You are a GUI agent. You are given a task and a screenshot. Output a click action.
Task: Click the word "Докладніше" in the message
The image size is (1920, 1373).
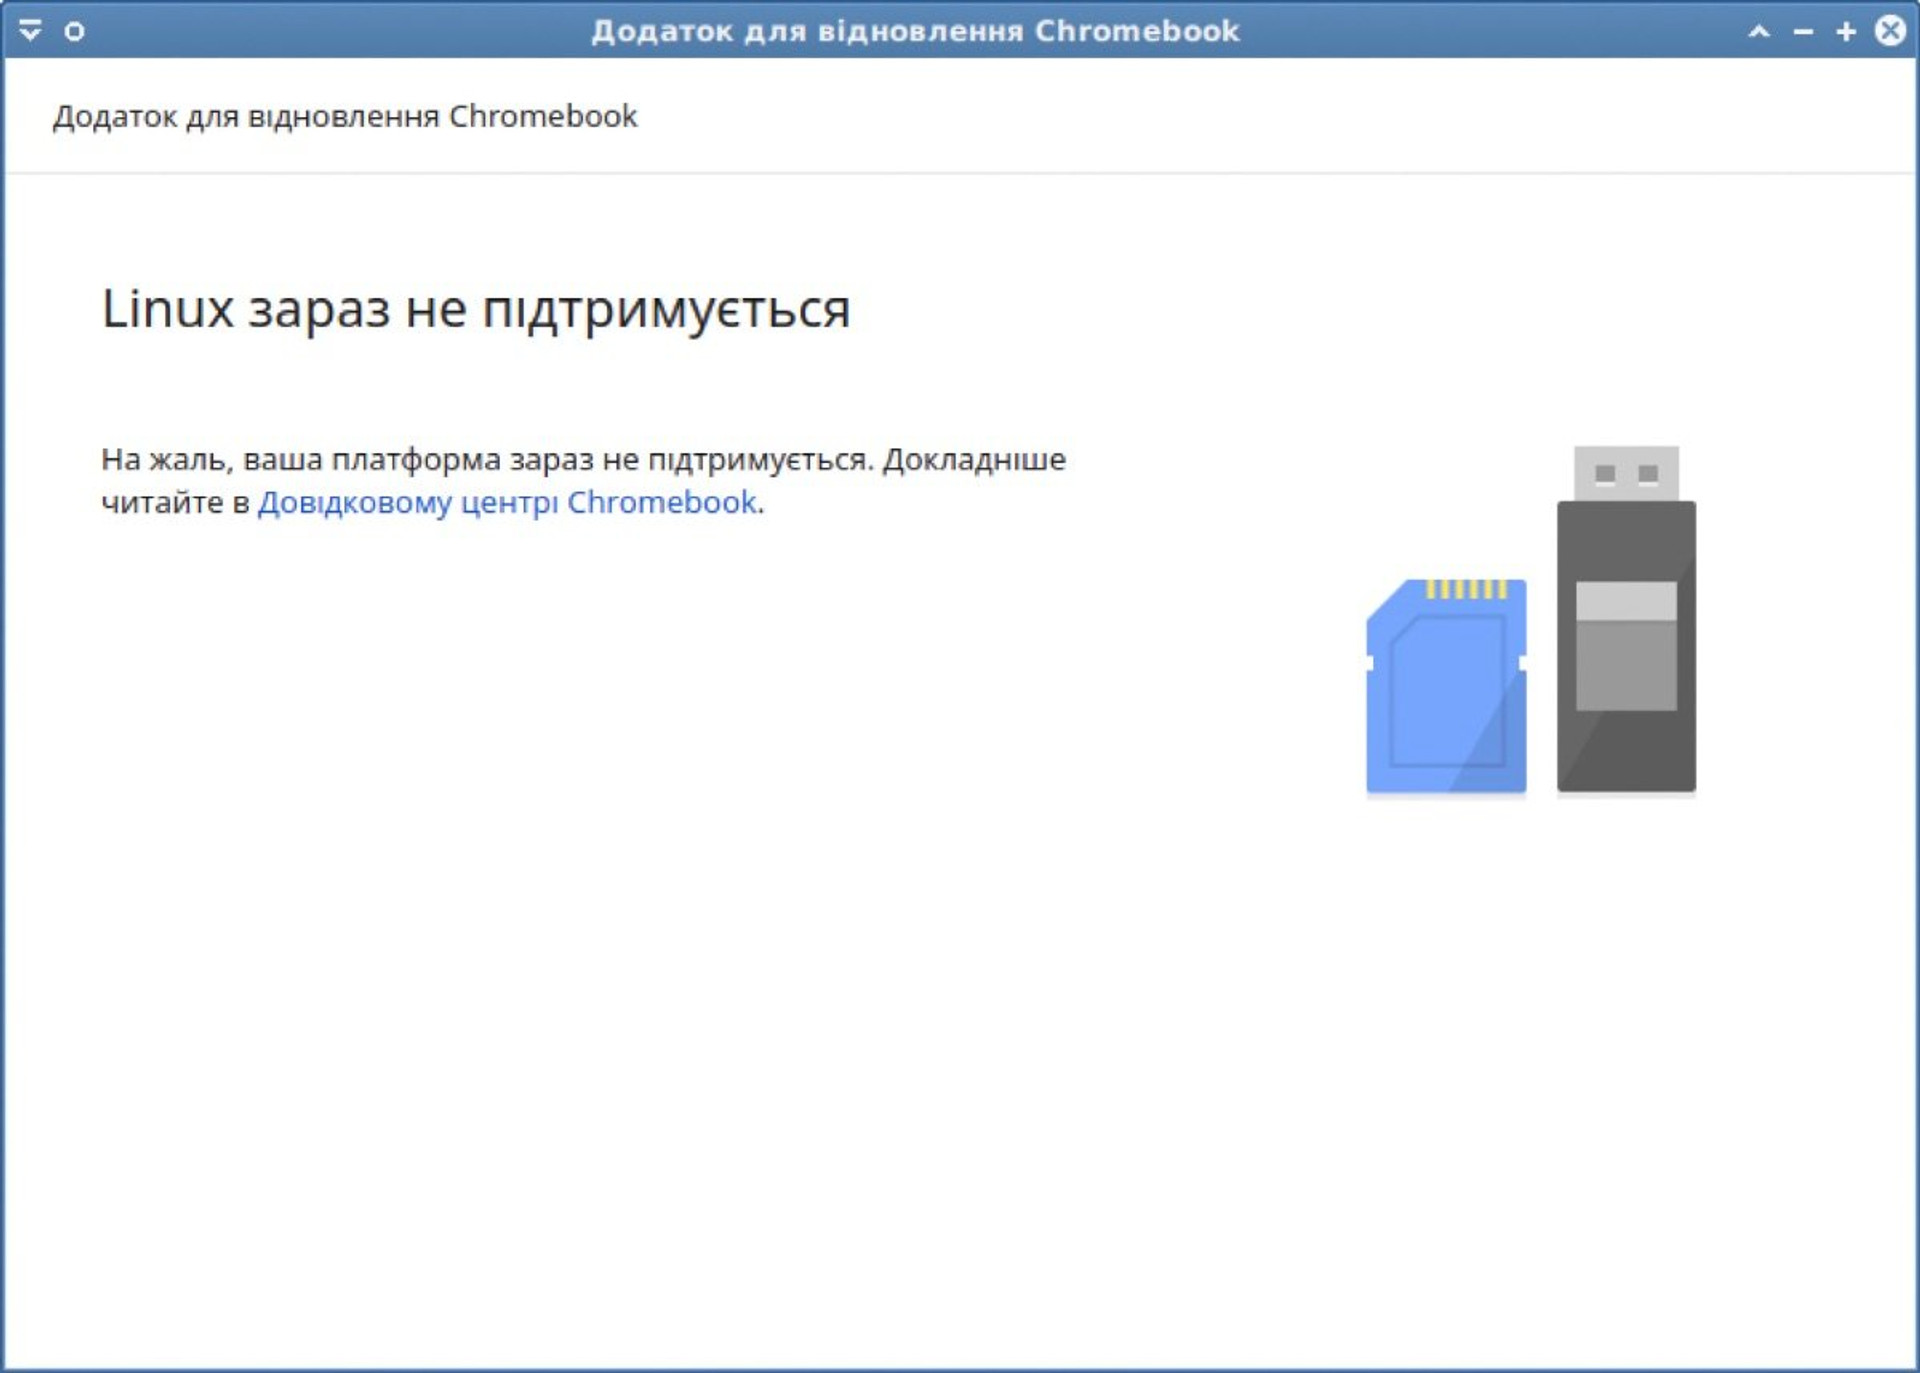point(974,460)
